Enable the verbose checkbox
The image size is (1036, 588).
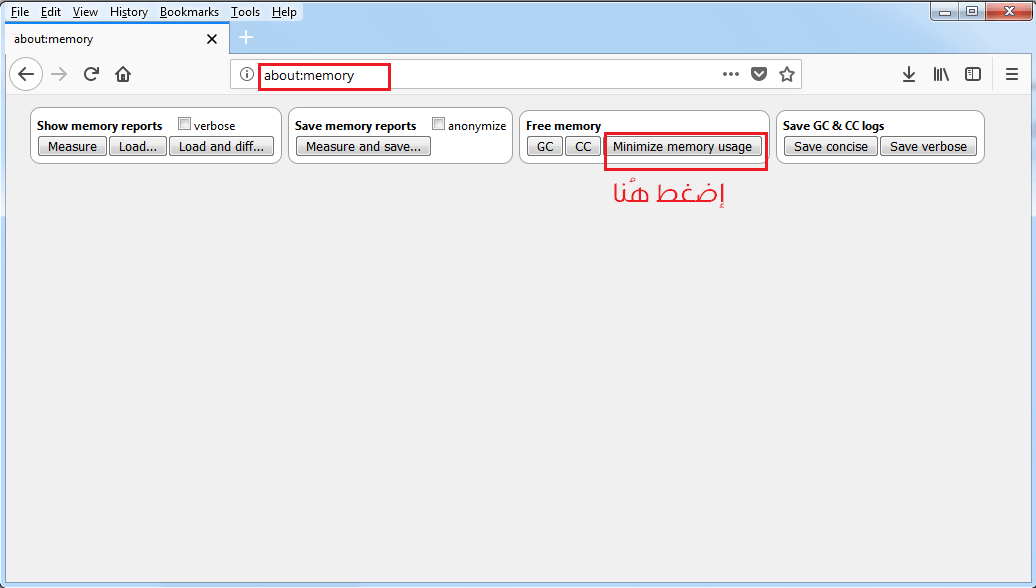click(184, 124)
